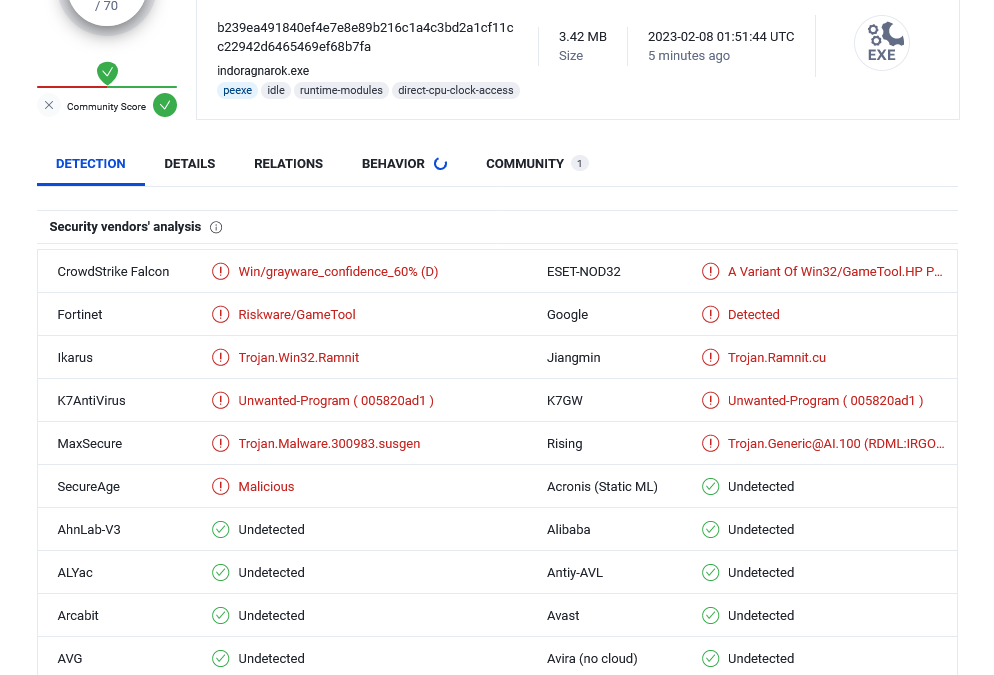Click the alert icon for Ikarus detection
Image resolution: width=994 pixels, height=675 pixels.
[x=221, y=358]
